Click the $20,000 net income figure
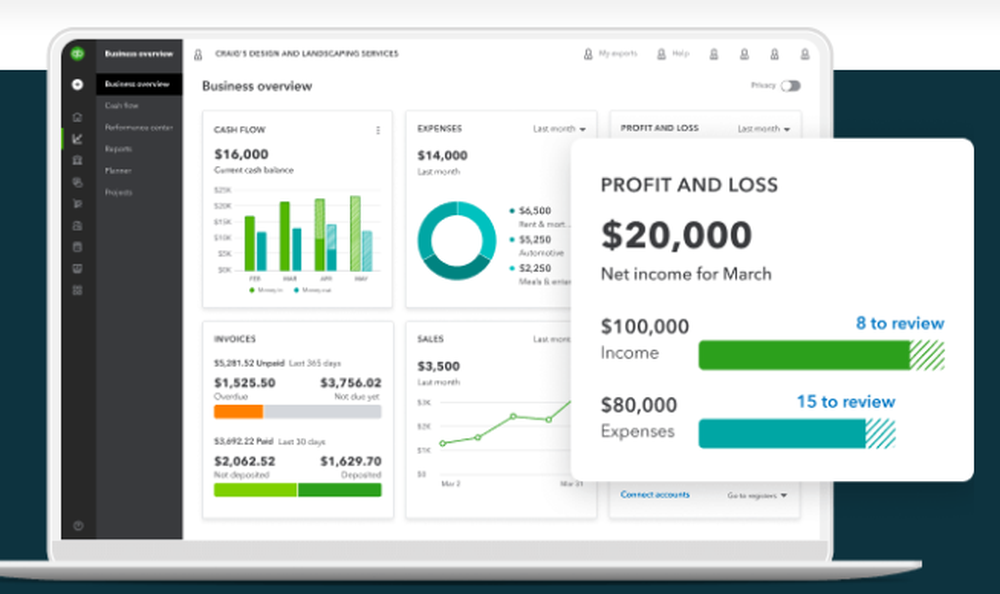The height and width of the screenshot is (594, 1000). [677, 235]
